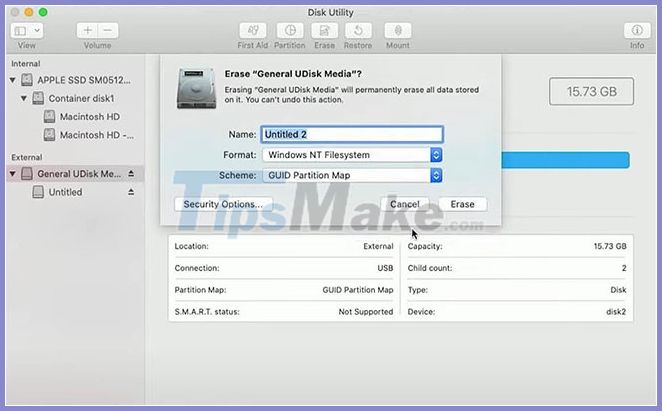Image resolution: width=662 pixels, height=411 pixels.
Task: Cancel the erase dialog
Action: 405,204
